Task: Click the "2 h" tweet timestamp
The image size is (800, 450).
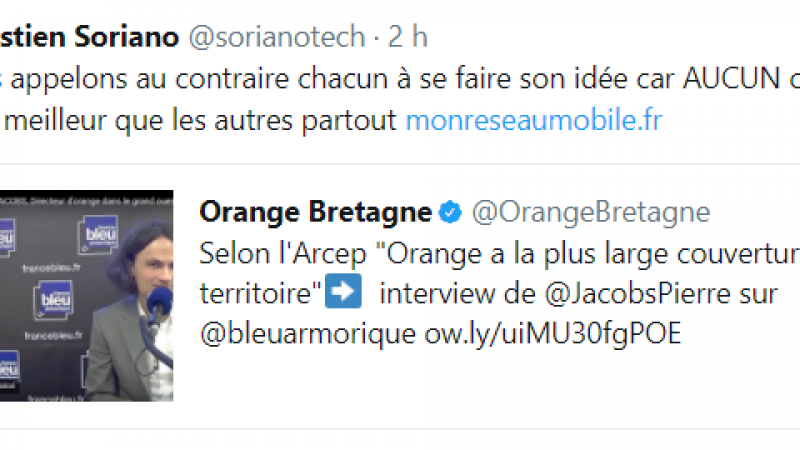Action: pos(408,37)
